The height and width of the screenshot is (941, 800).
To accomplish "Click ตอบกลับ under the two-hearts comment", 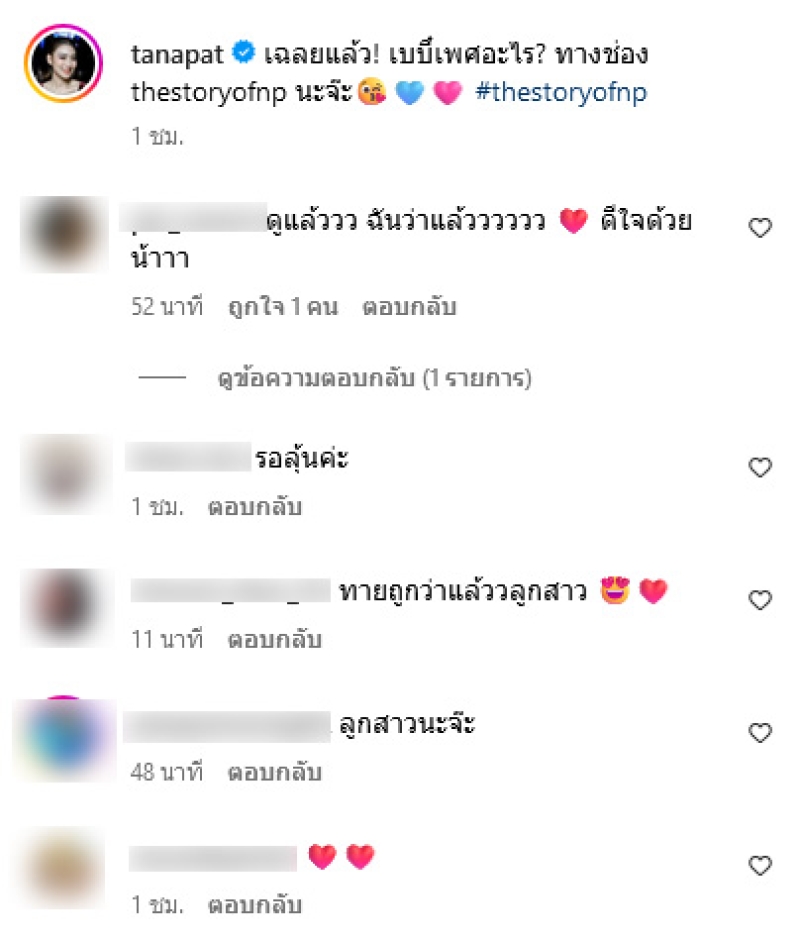I will tap(254, 905).
